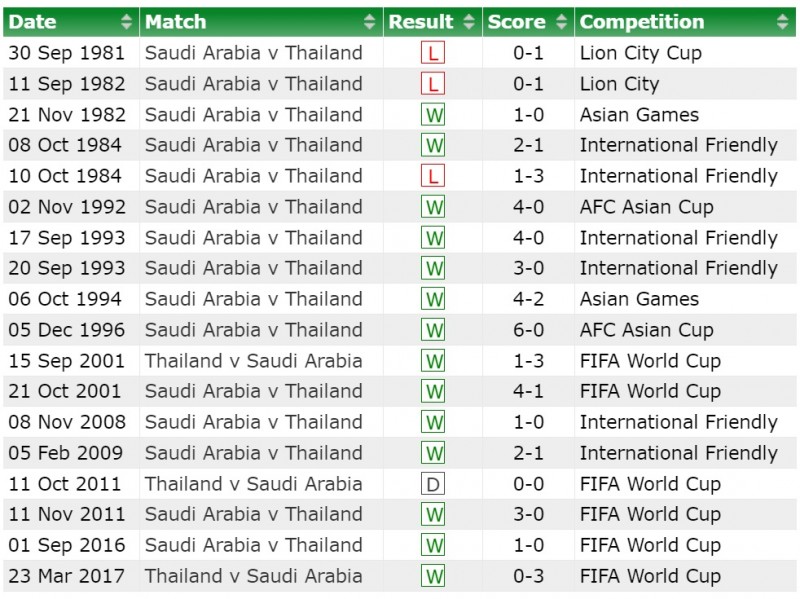Image resolution: width=800 pixels, height=599 pixels.
Task: Open the 15 Sep 2001 Thailand v Saudi Arabia match
Action: coord(253,361)
